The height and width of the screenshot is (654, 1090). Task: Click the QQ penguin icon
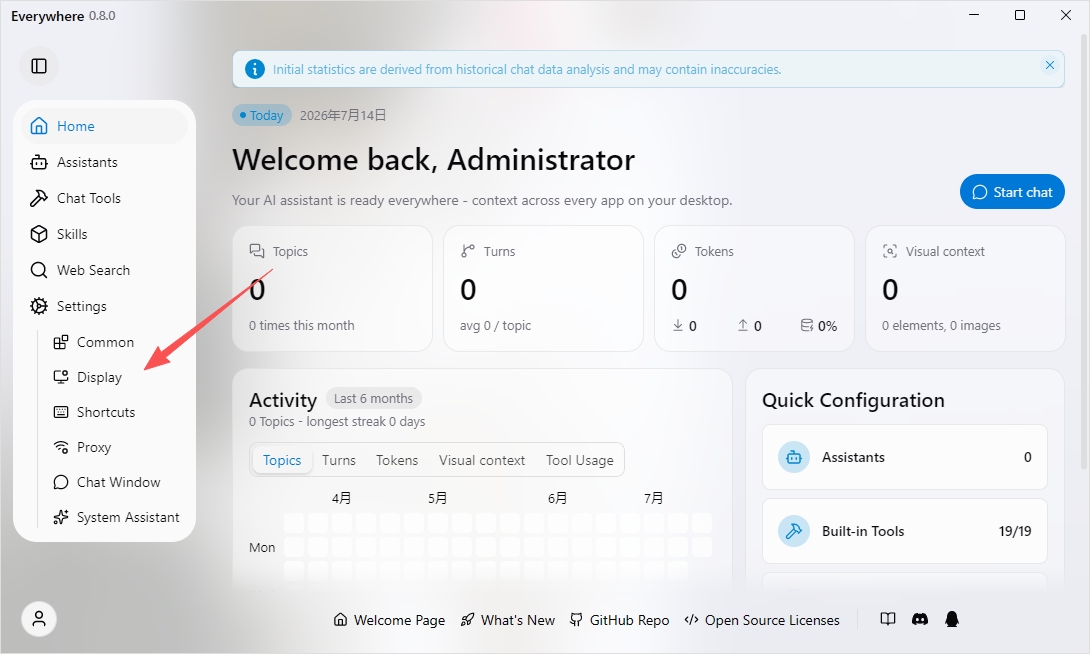(952, 619)
